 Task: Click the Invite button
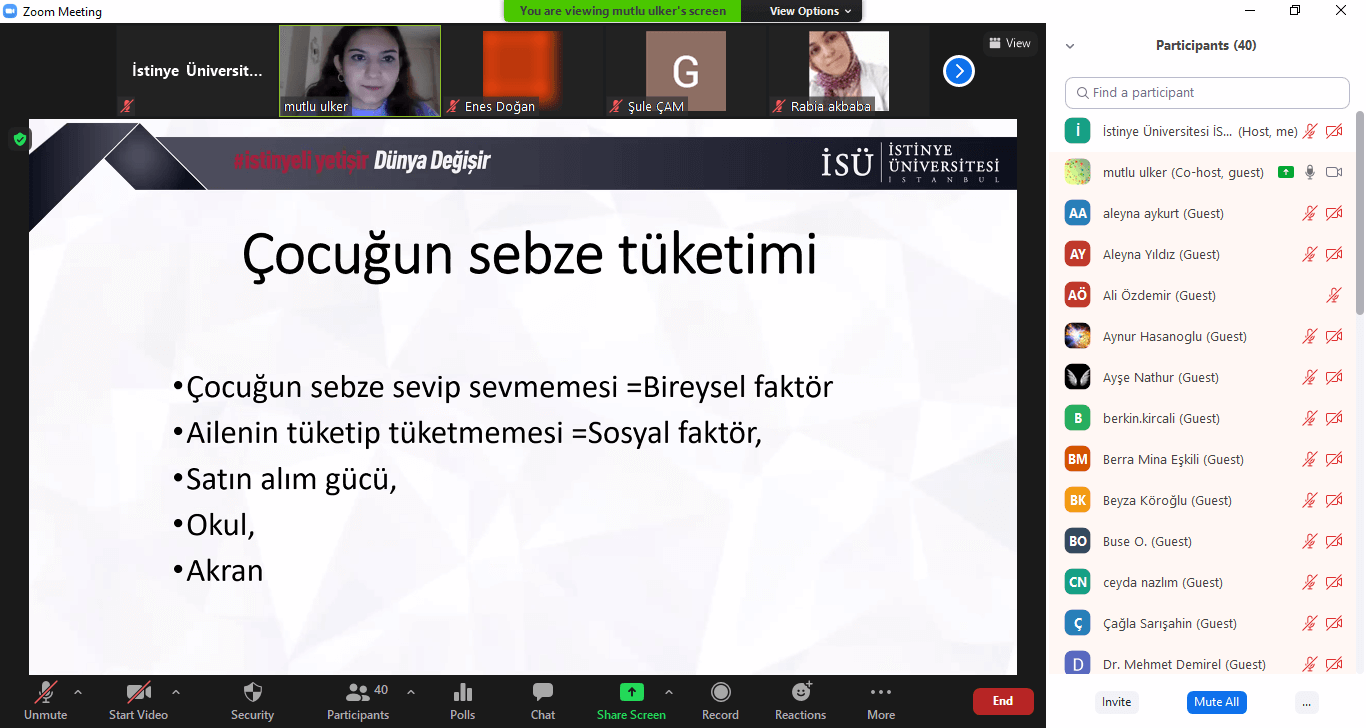coord(1116,702)
